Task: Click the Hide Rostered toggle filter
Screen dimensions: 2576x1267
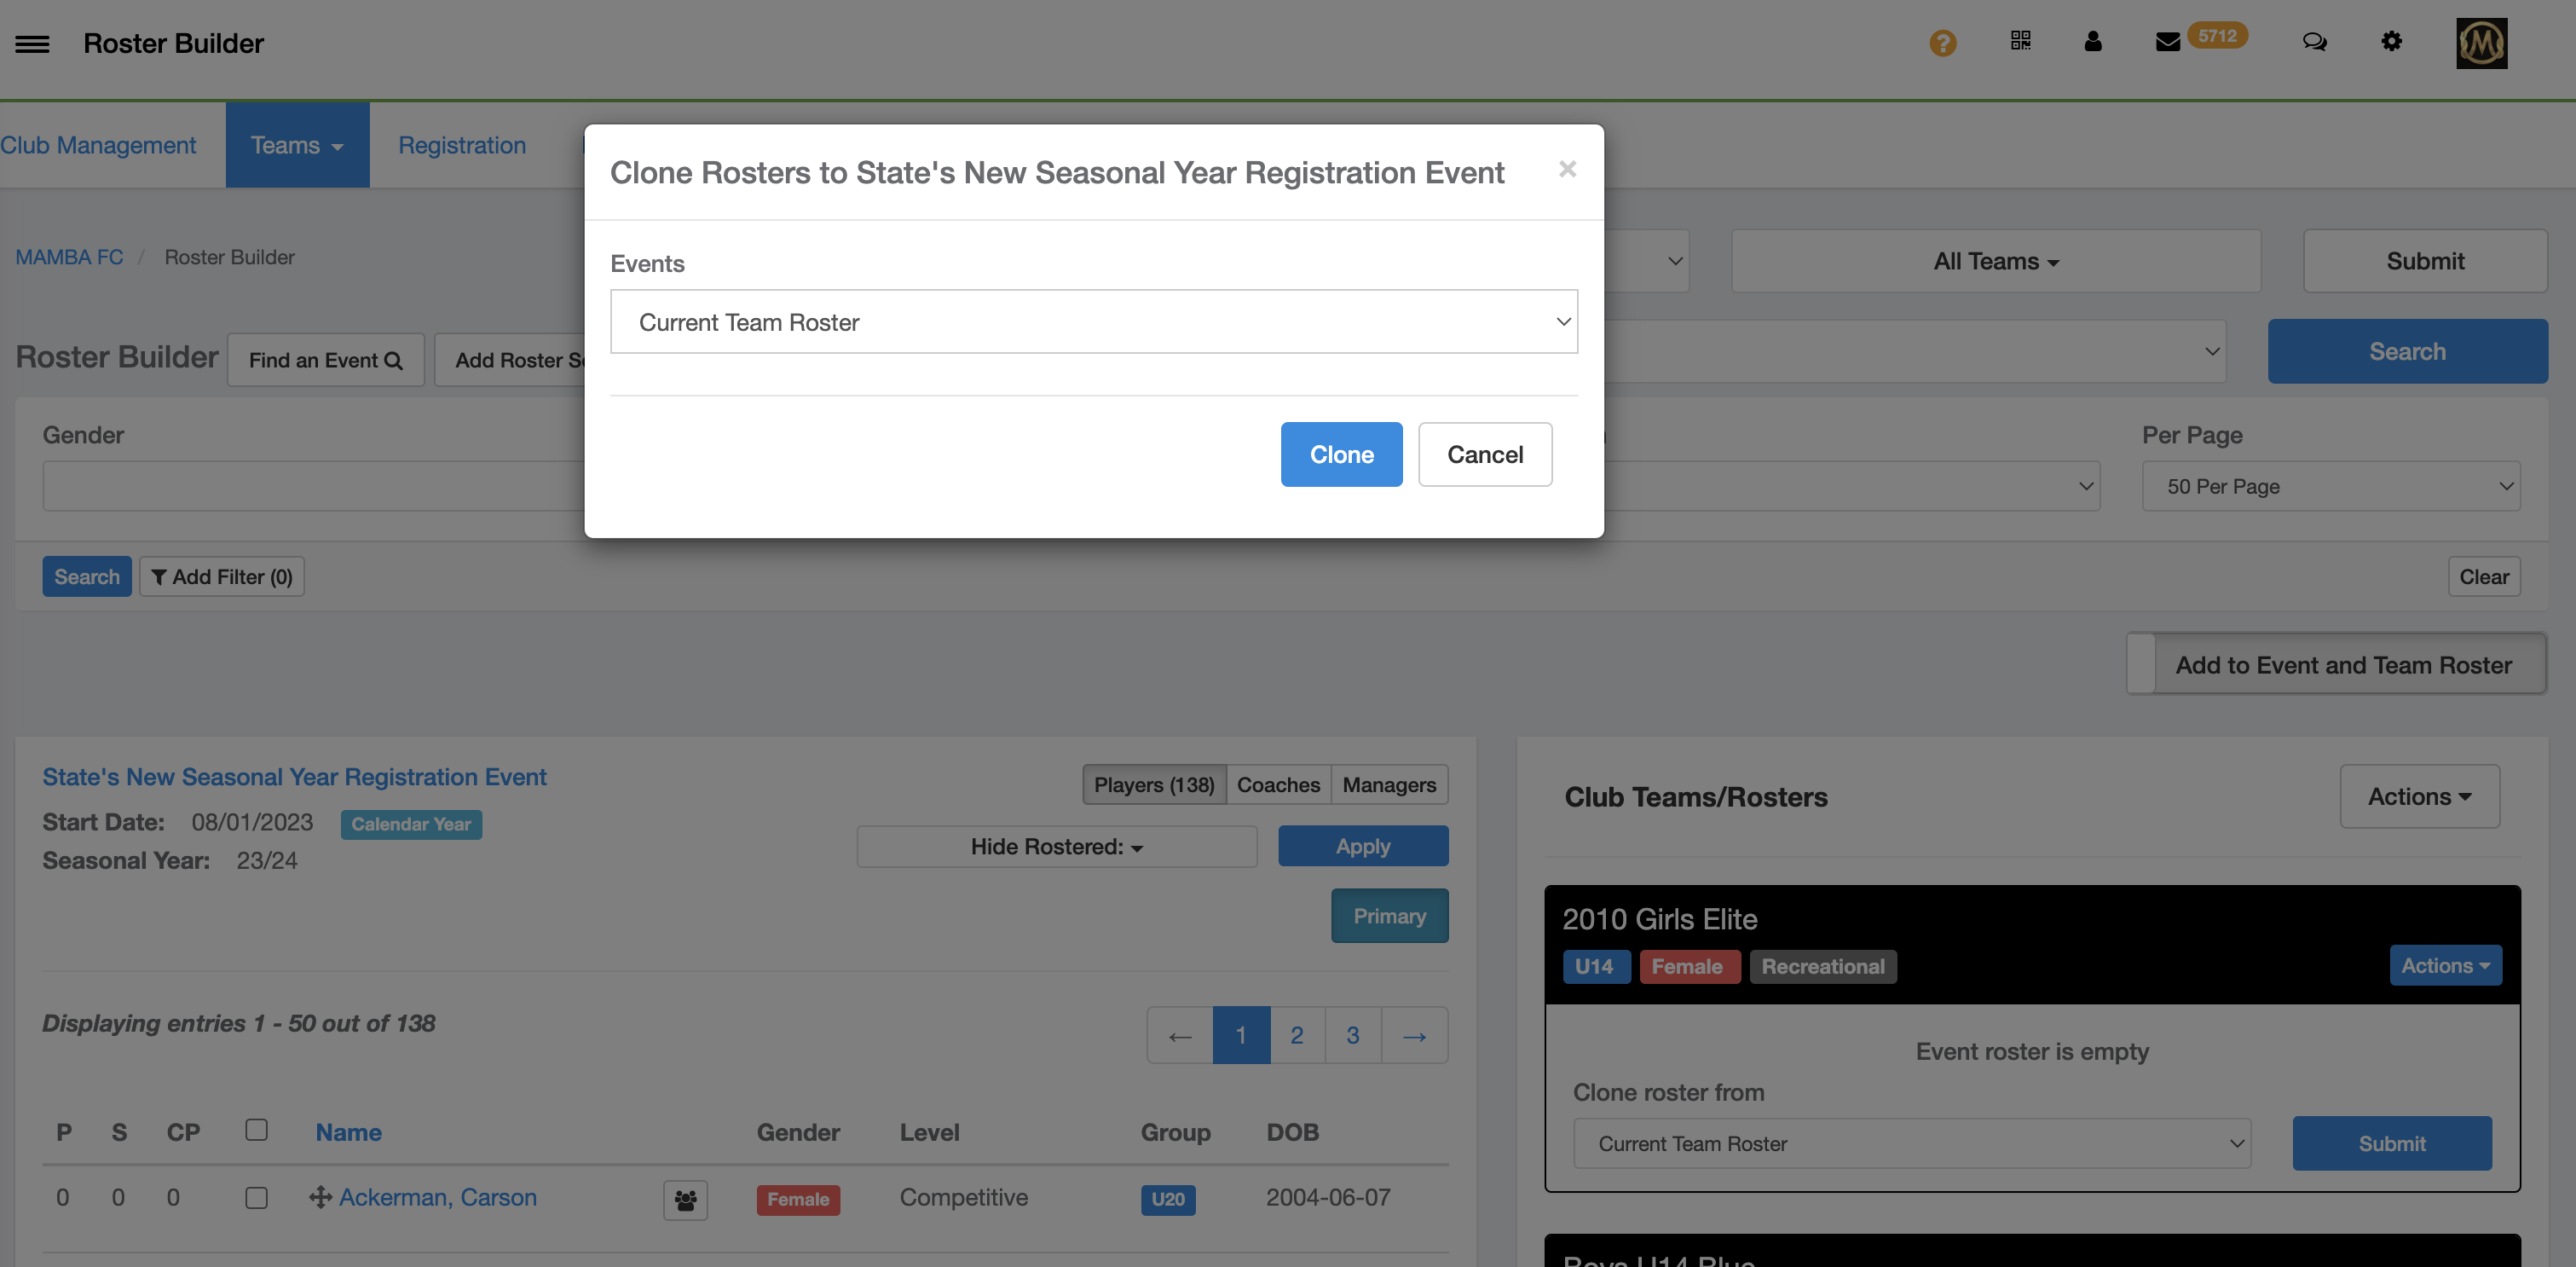Action: pos(1056,845)
